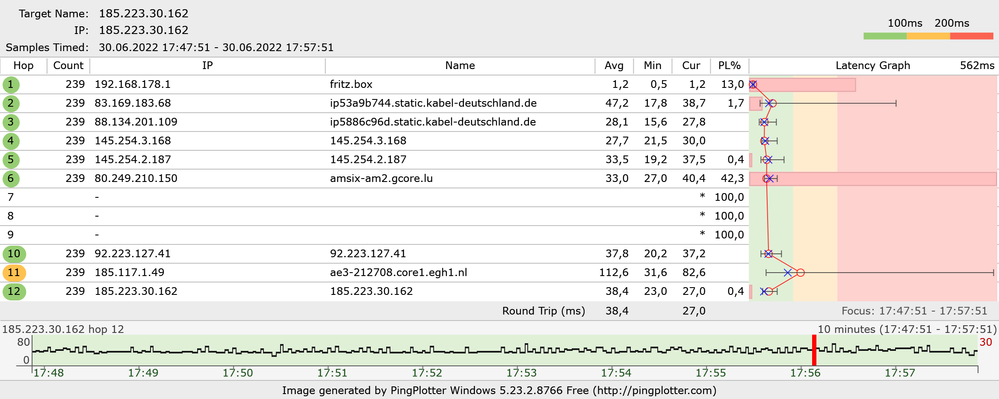Click the green 100ms legend swatch

point(885,36)
